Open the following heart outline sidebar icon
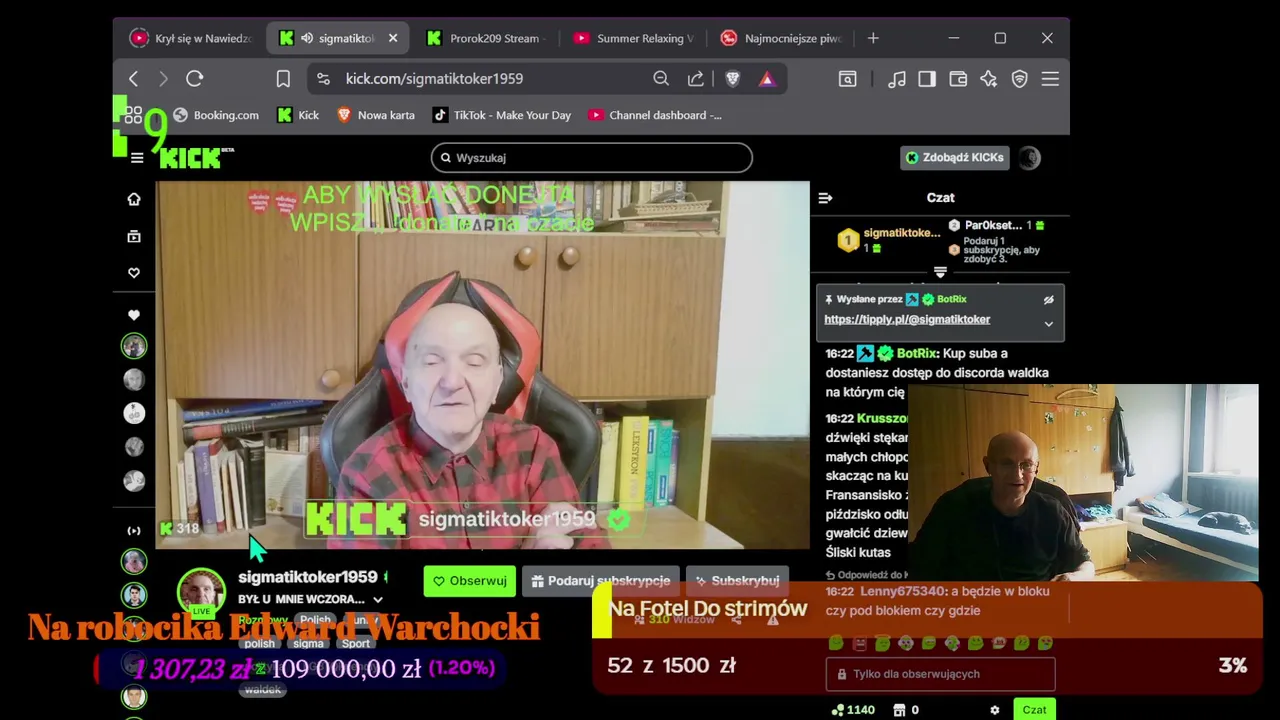The width and height of the screenshot is (1280, 720). coord(134,272)
